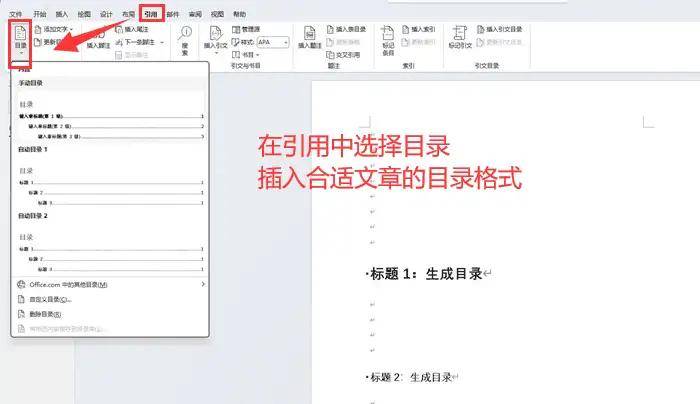
Task: Switch to the 邮件 tab
Action: (173, 14)
